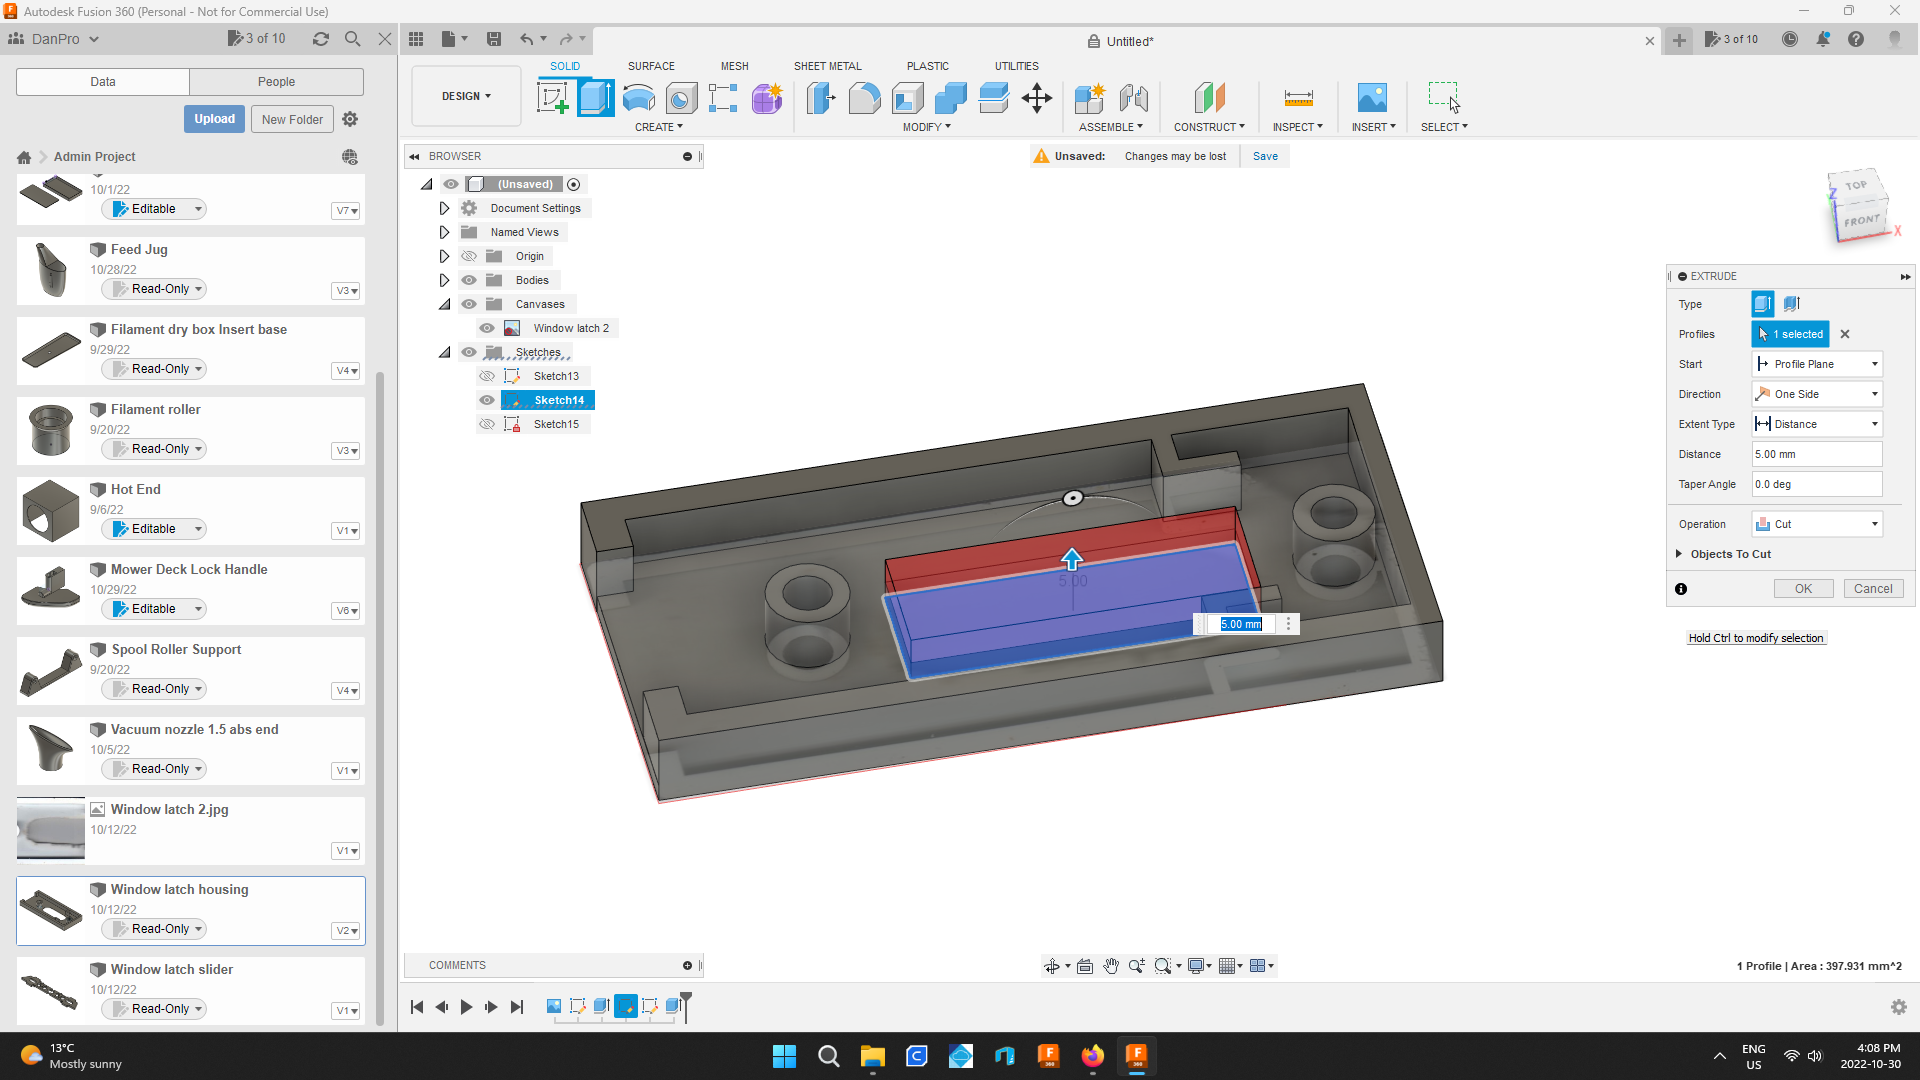Open the Measure tool under Inspect
This screenshot has width=1920, height=1080.
[x=1297, y=100]
